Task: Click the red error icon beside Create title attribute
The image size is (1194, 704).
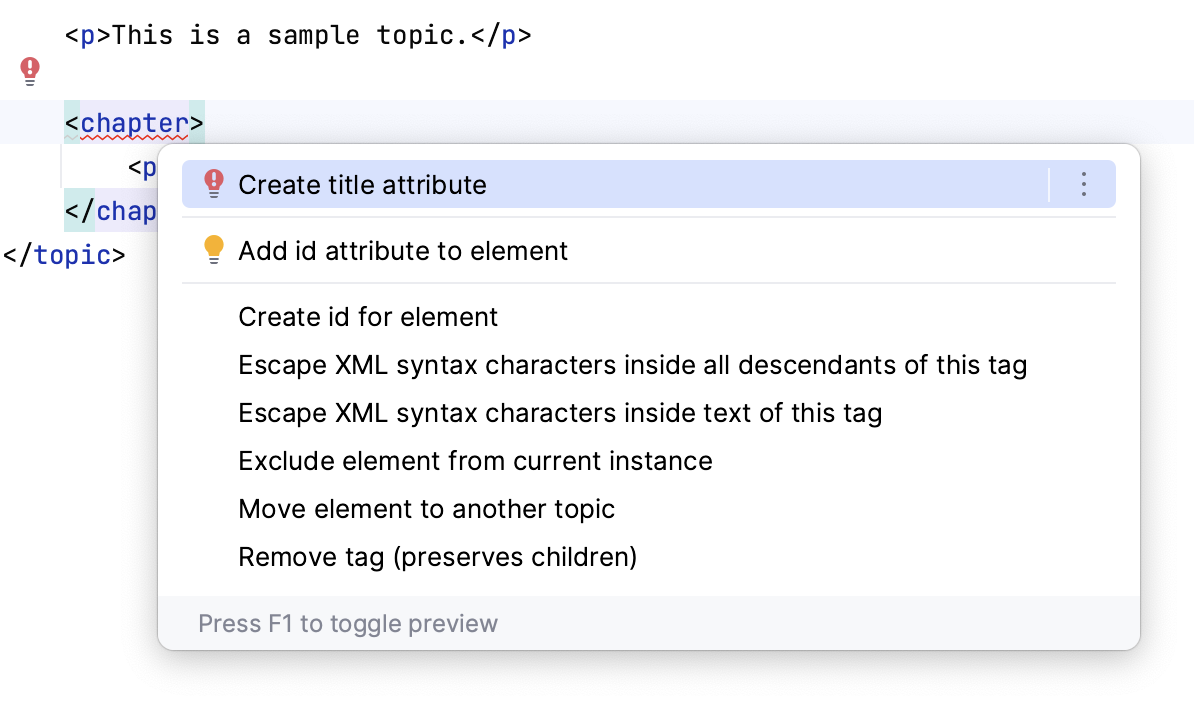Action: [x=213, y=184]
